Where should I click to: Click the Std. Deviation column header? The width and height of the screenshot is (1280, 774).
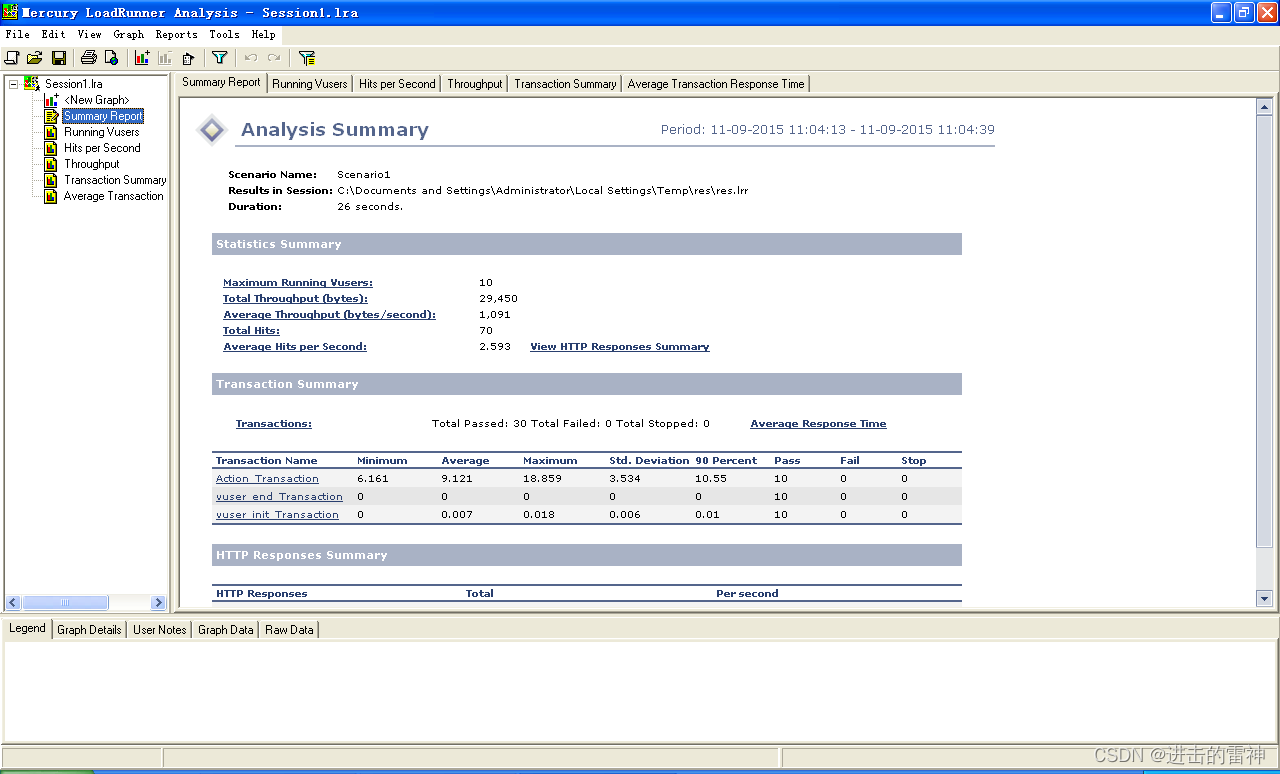[x=649, y=461]
